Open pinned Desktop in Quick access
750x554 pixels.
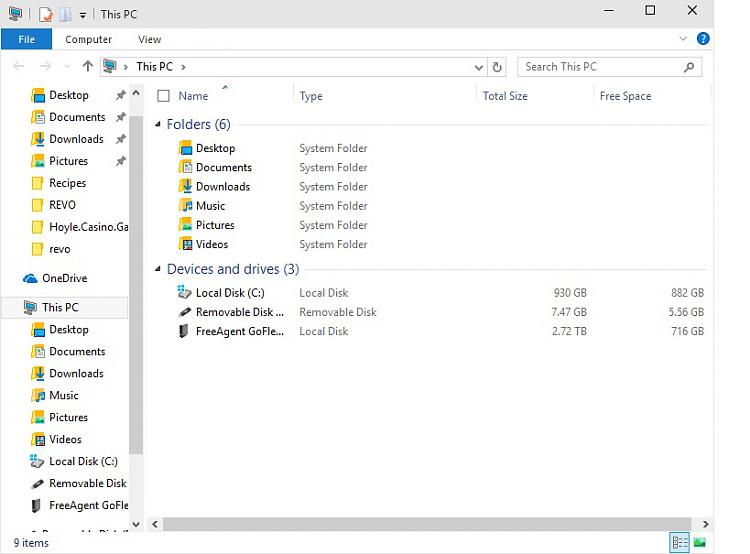click(x=69, y=95)
